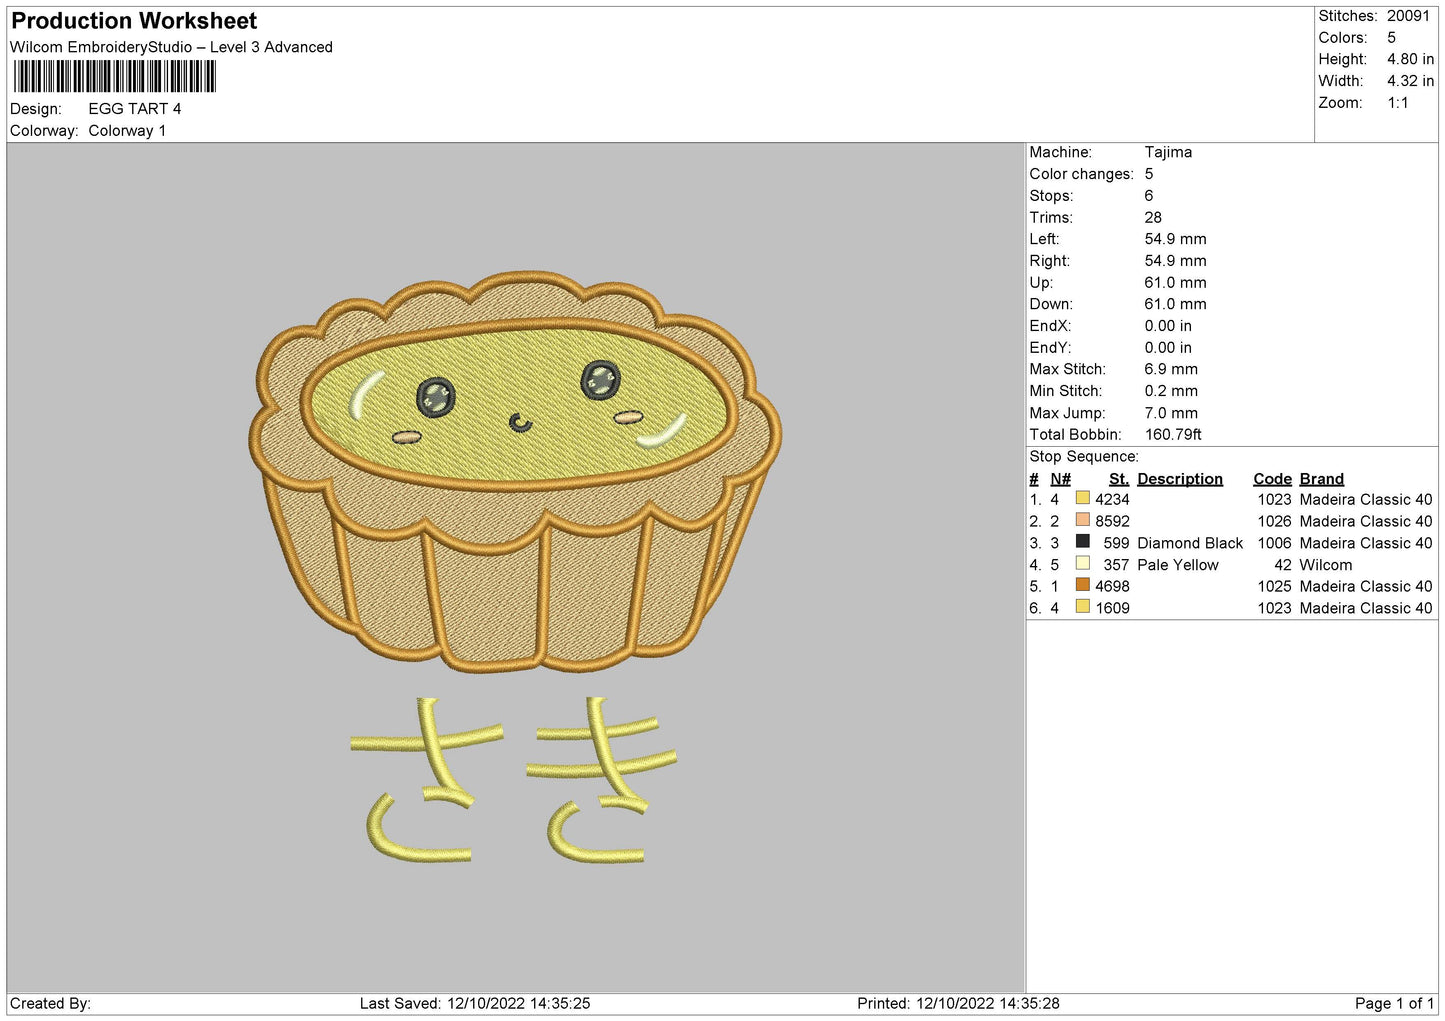1445x1021 pixels.
Task: Click the Max Jump value '7.0 mm'
Action: click(x=1171, y=413)
